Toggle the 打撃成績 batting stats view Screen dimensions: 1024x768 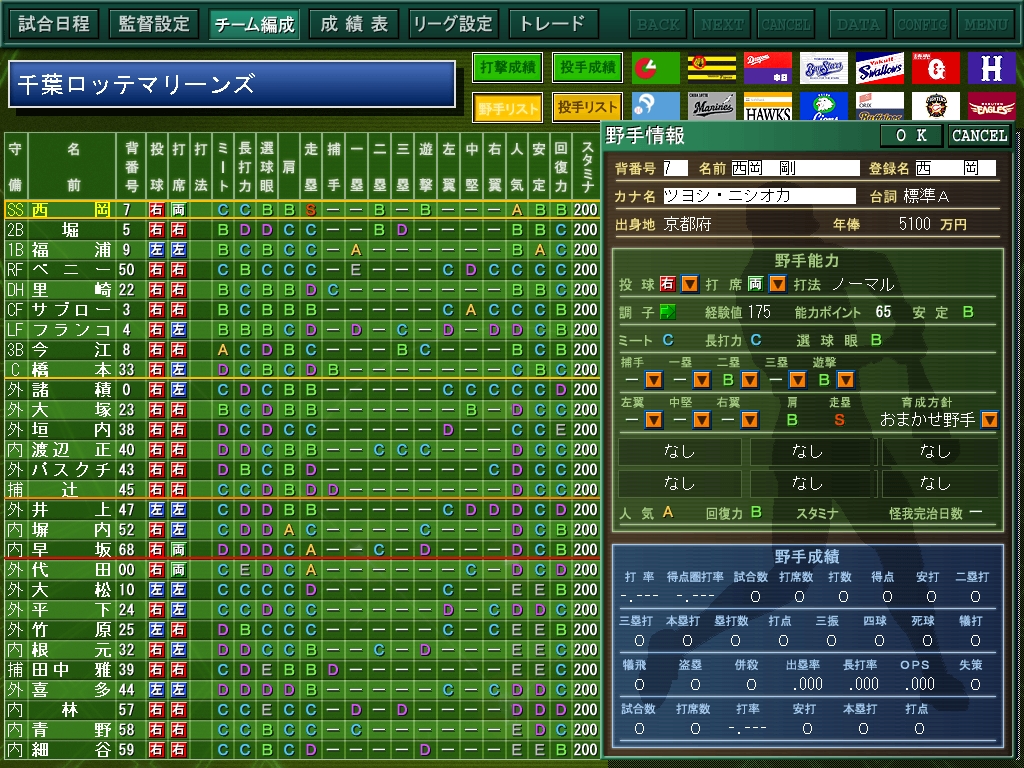coord(507,68)
